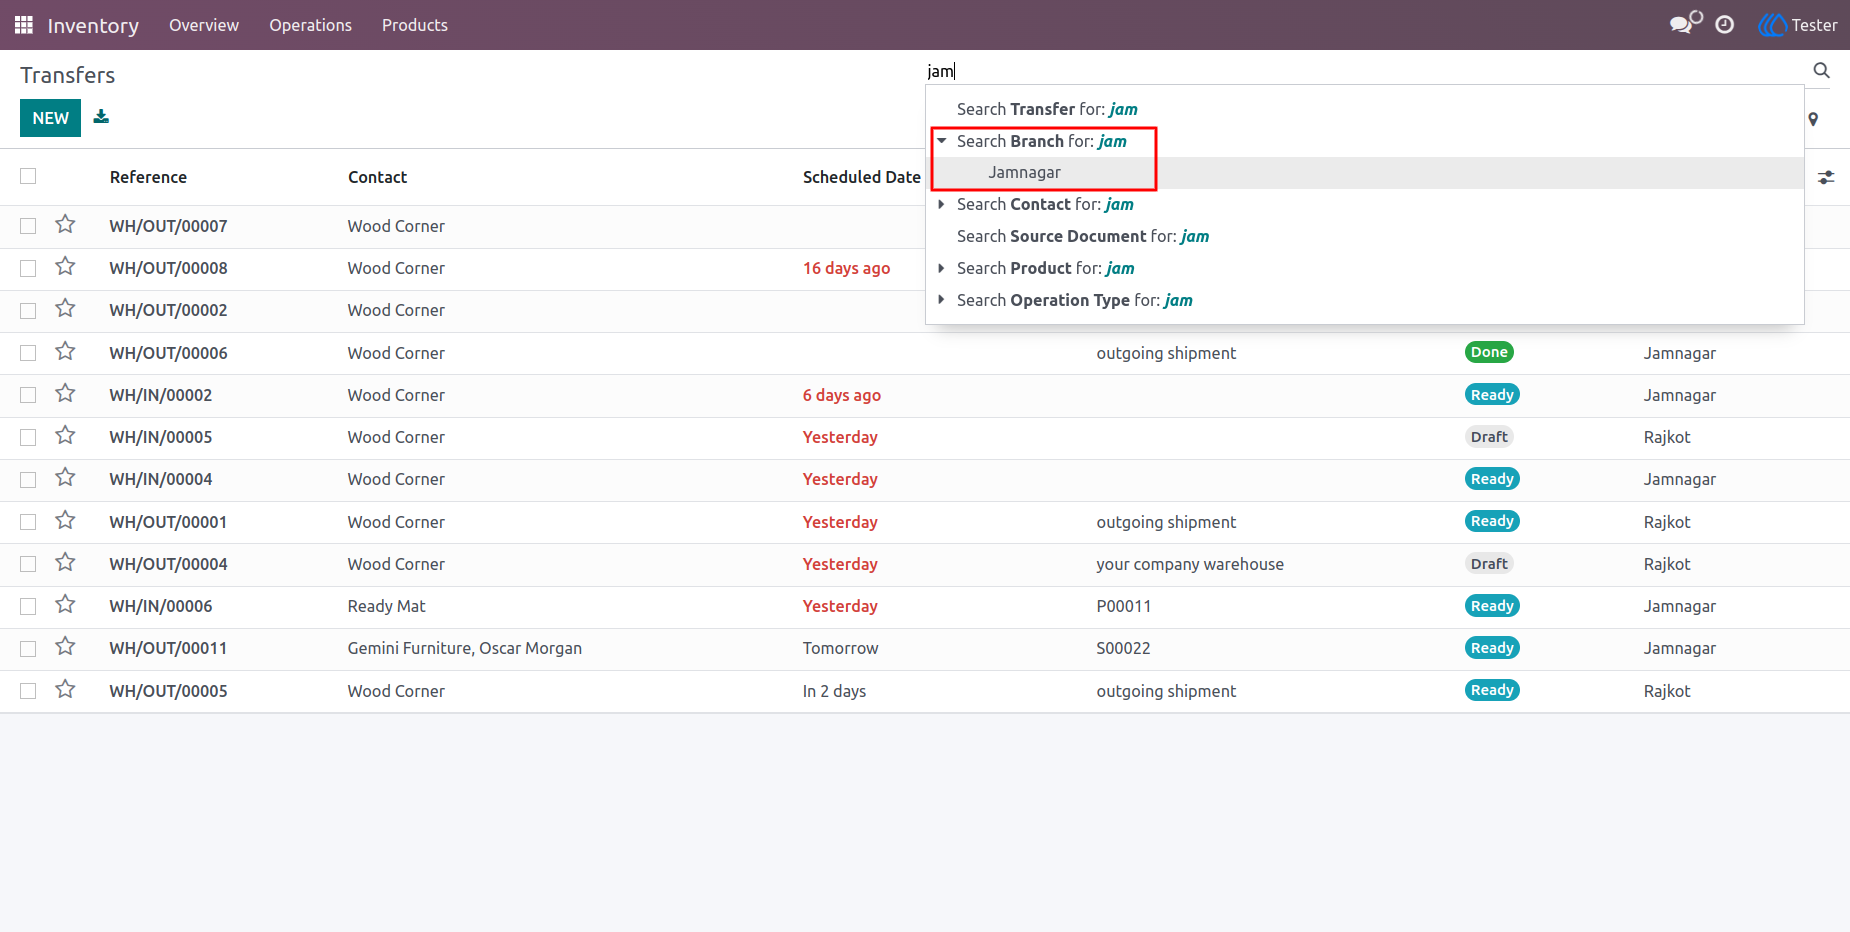
Task: Star the WH/IN/00002 transfer
Action: coord(66,394)
